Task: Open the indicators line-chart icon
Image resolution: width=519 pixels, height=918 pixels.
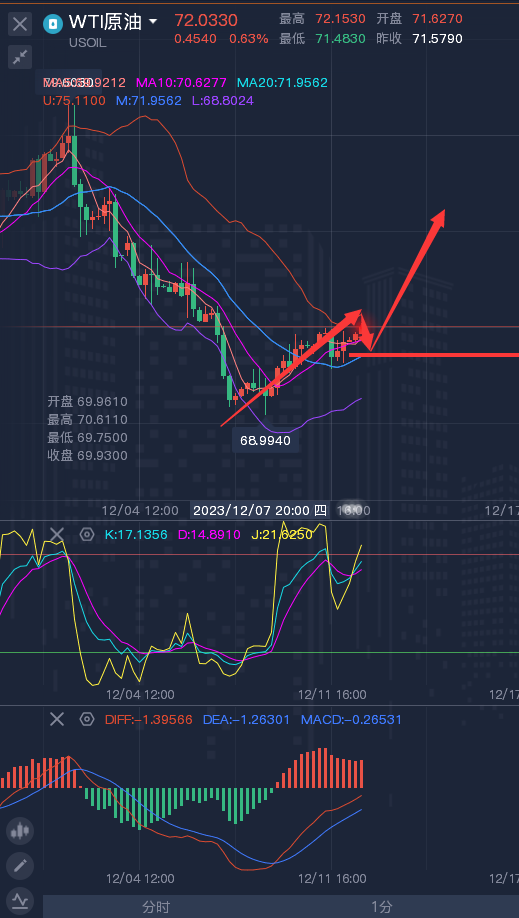Action: point(21,900)
